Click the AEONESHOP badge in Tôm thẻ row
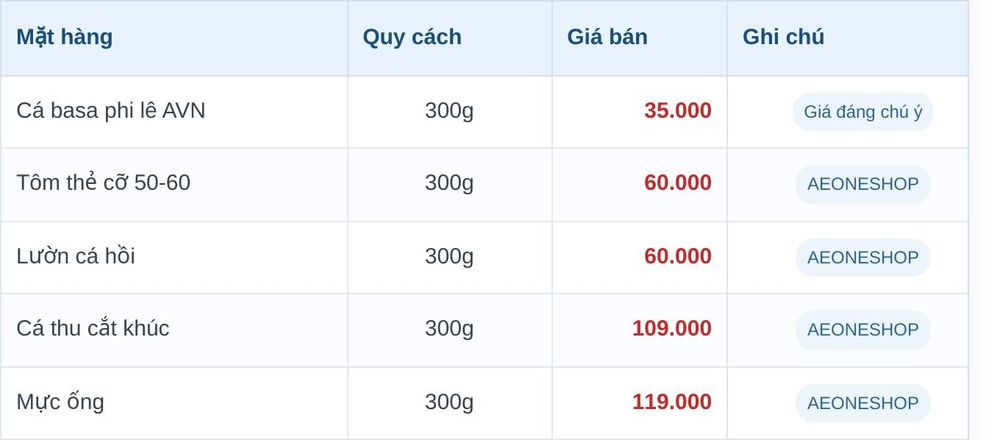Viewport: 1000px width, 440px height. (863, 184)
